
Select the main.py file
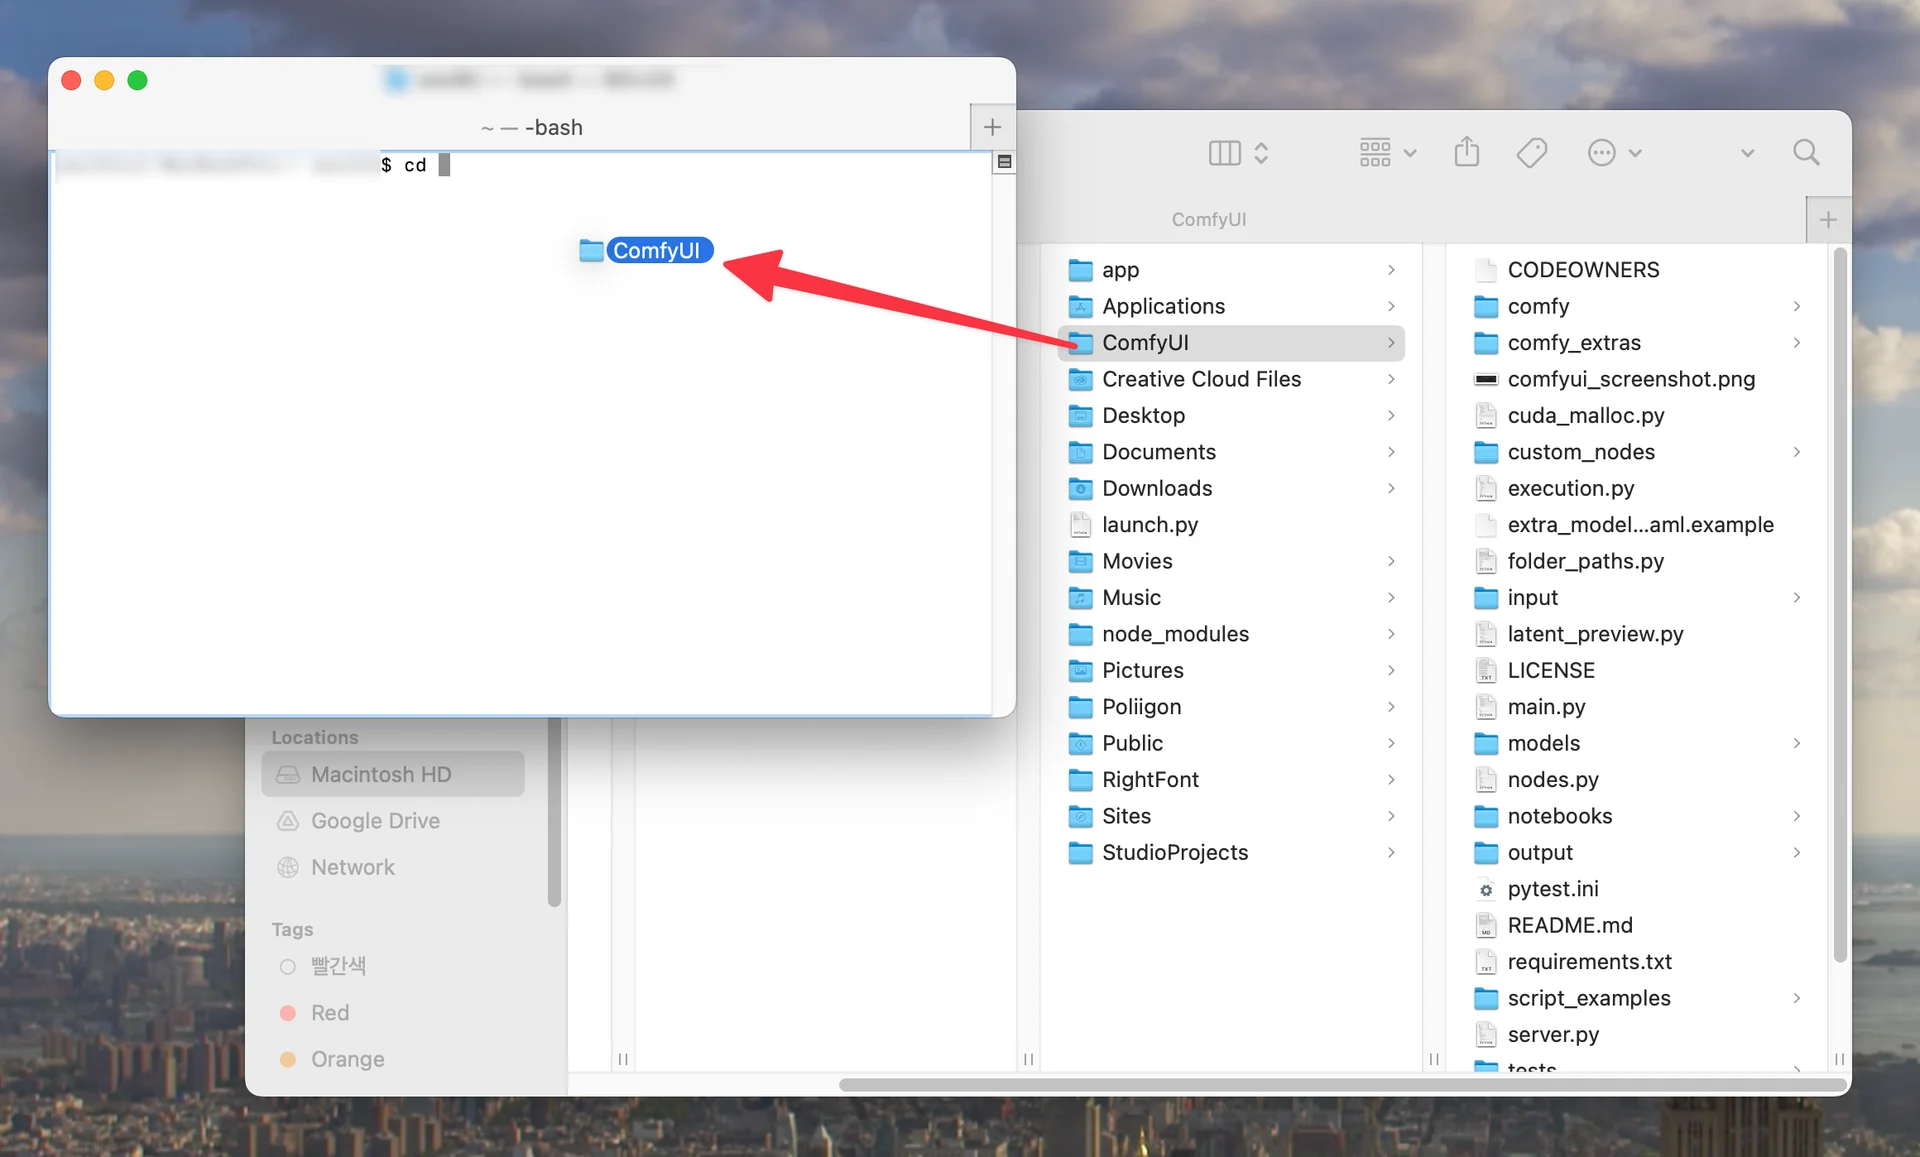click(1546, 707)
